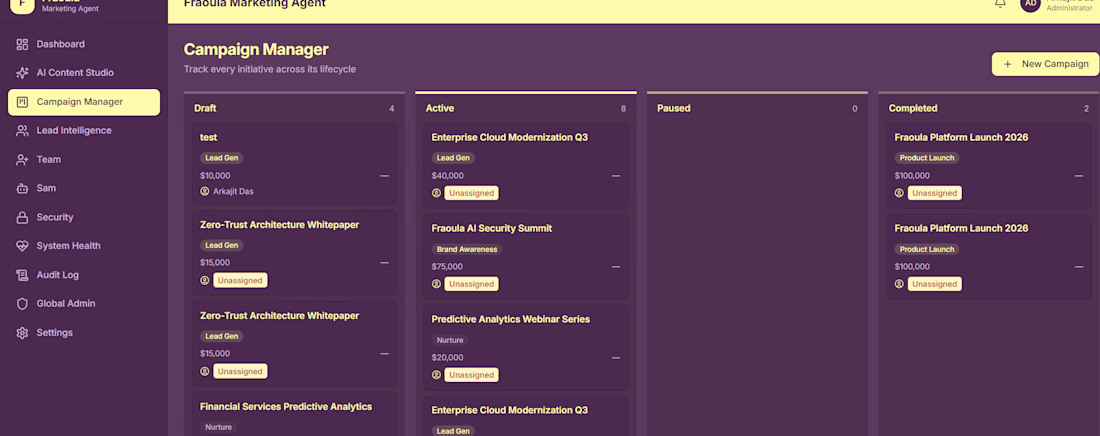This screenshot has width=1100, height=436.
Task: Go to Team via its add-person icon
Action: [22, 159]
